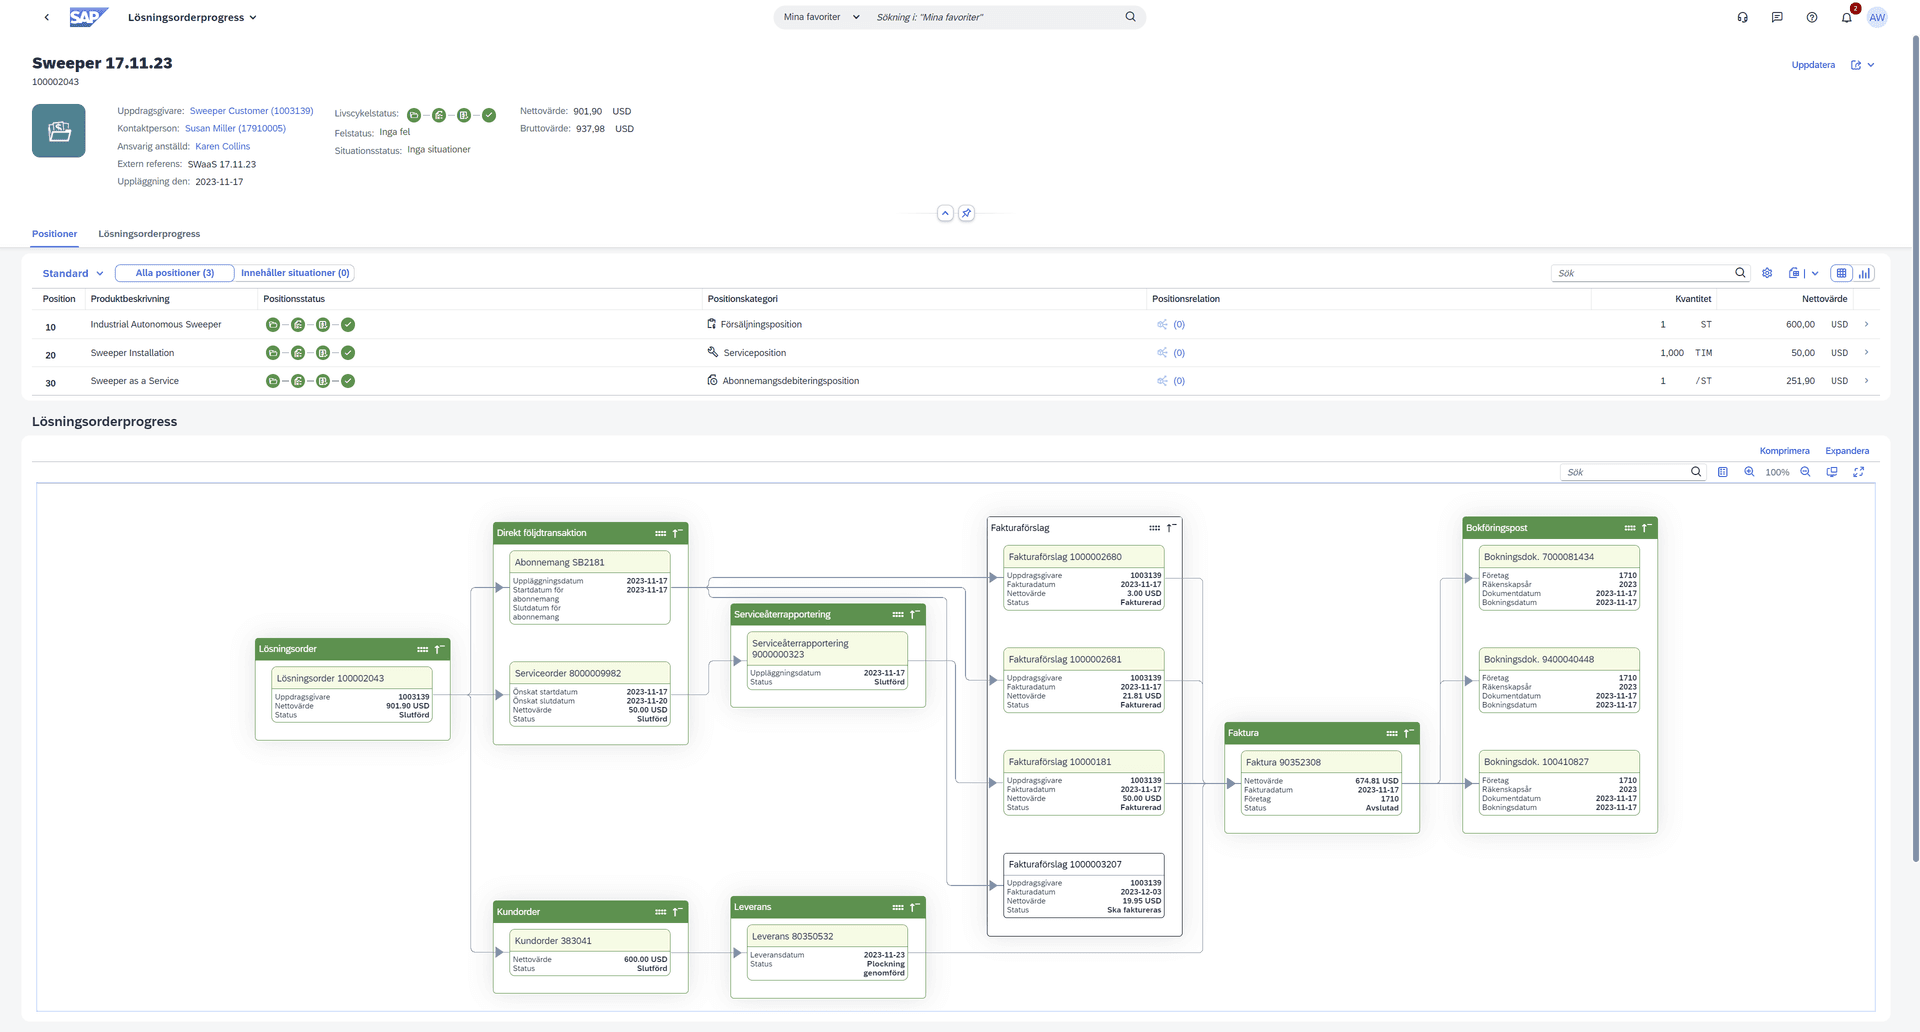
Task: Open action menu of Kundorder group
Action: pos(660,912)
